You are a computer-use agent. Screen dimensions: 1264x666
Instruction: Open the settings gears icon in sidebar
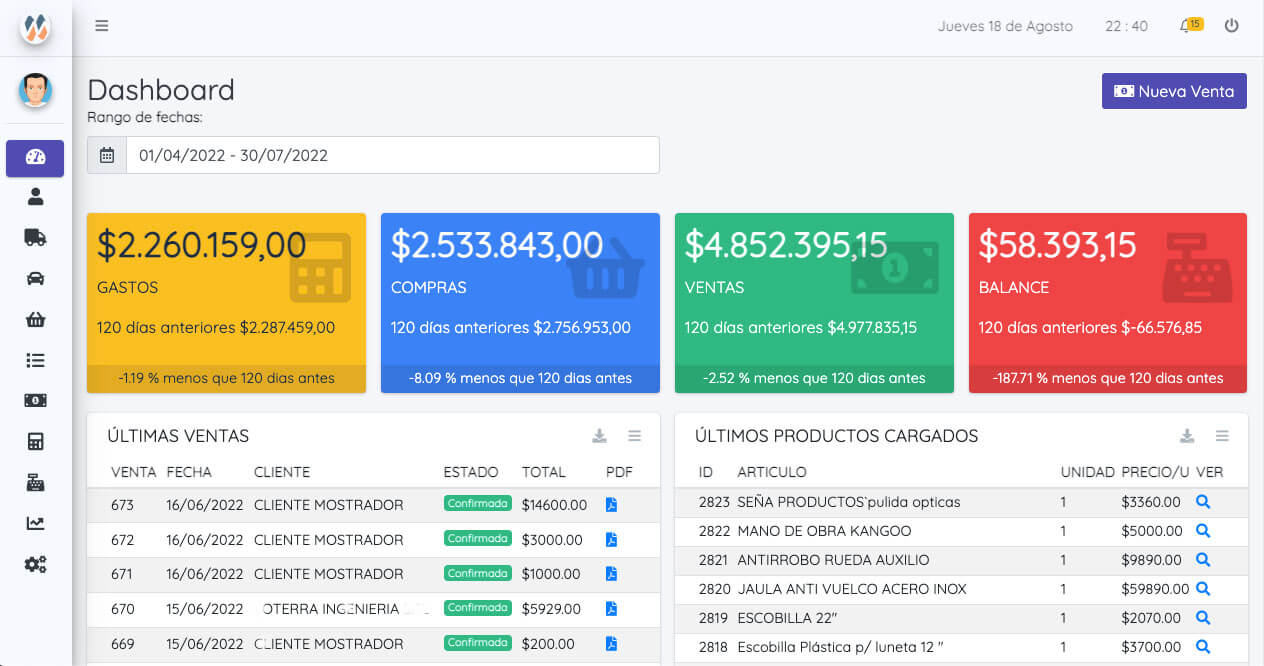(x=35, y=565)
